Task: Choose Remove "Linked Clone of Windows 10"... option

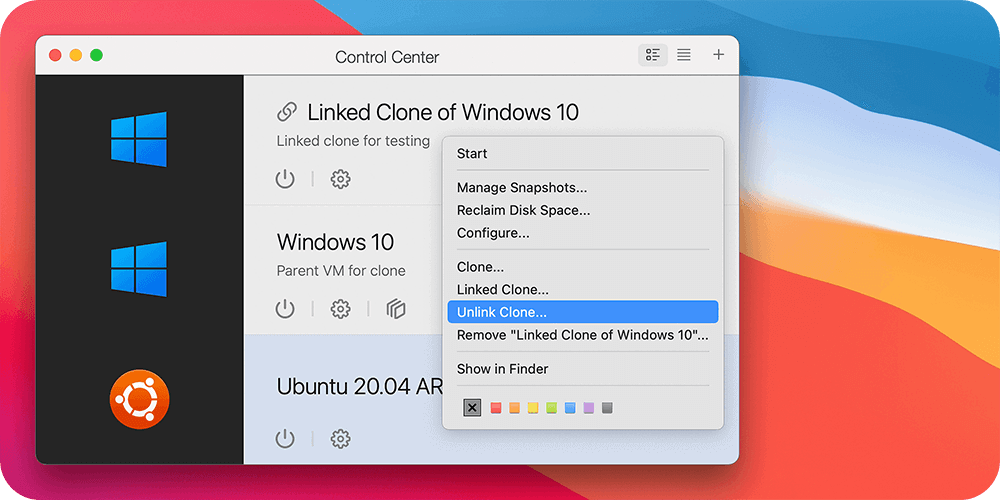Action: coord(582,335)
